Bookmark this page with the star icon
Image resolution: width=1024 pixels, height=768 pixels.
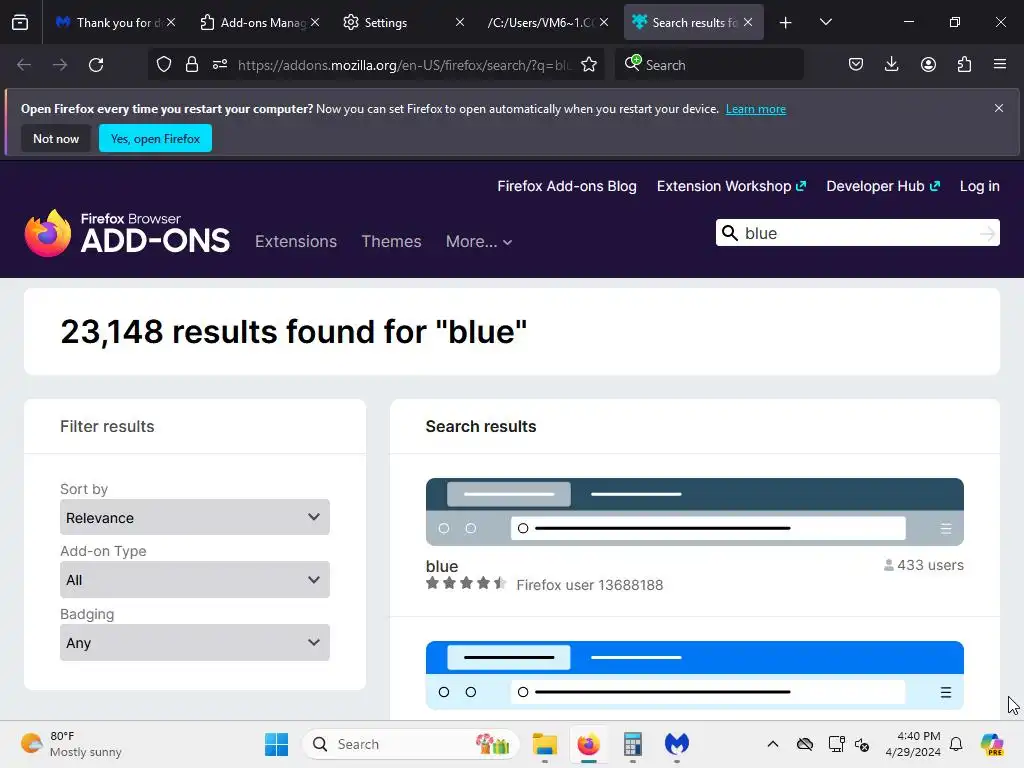pyautogui.click(x=589, y=65)
